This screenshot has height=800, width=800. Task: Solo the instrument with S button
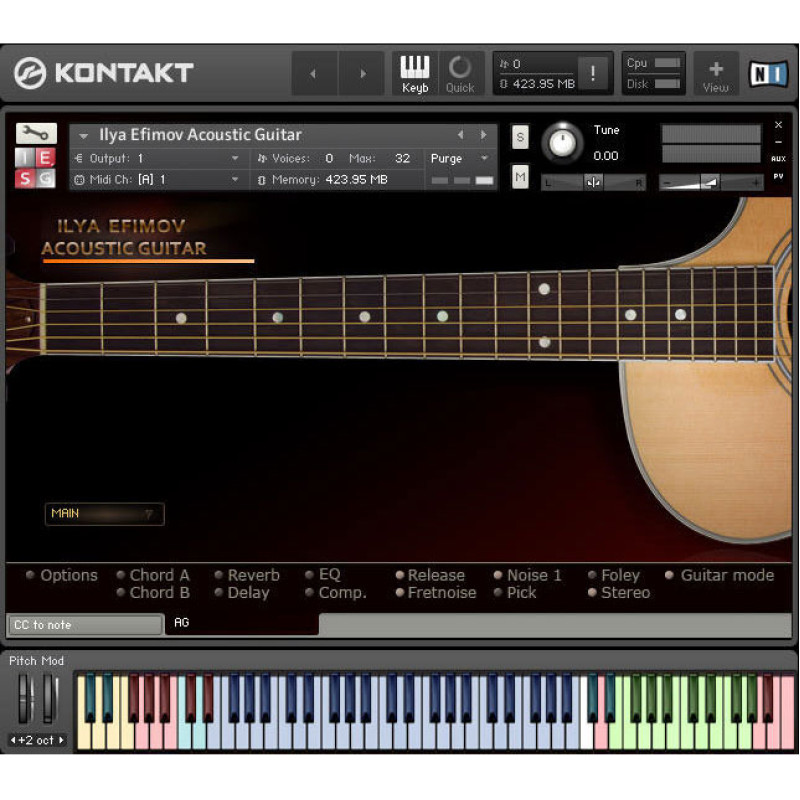520,137
